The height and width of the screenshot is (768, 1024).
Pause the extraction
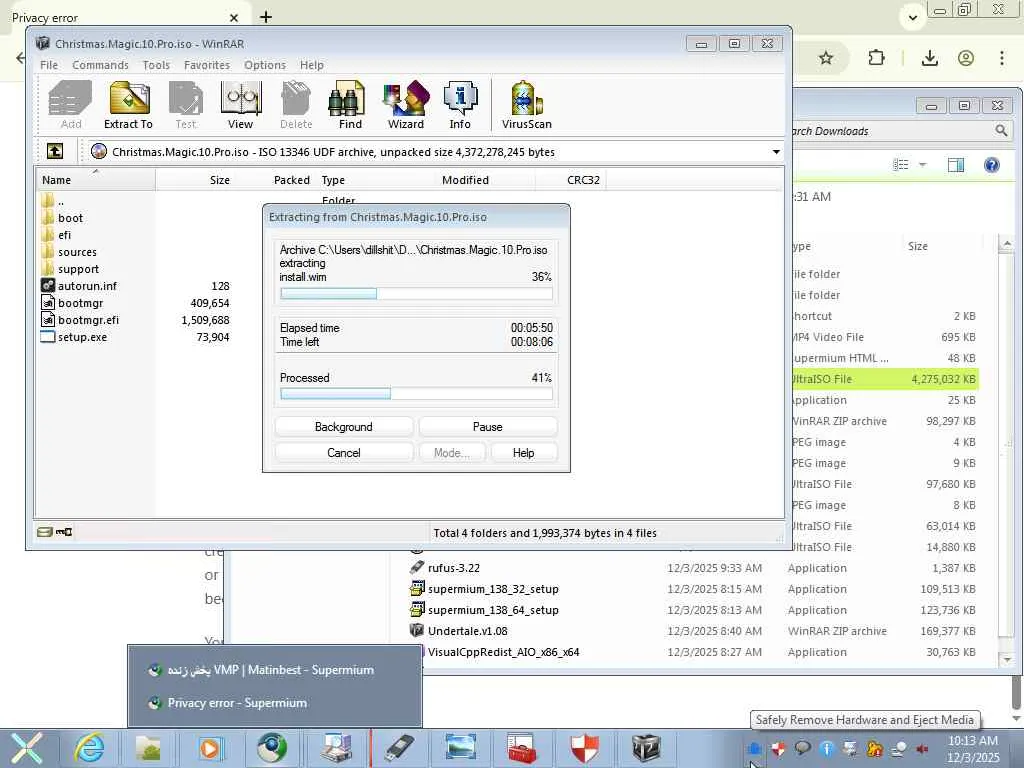coord(487,426)
